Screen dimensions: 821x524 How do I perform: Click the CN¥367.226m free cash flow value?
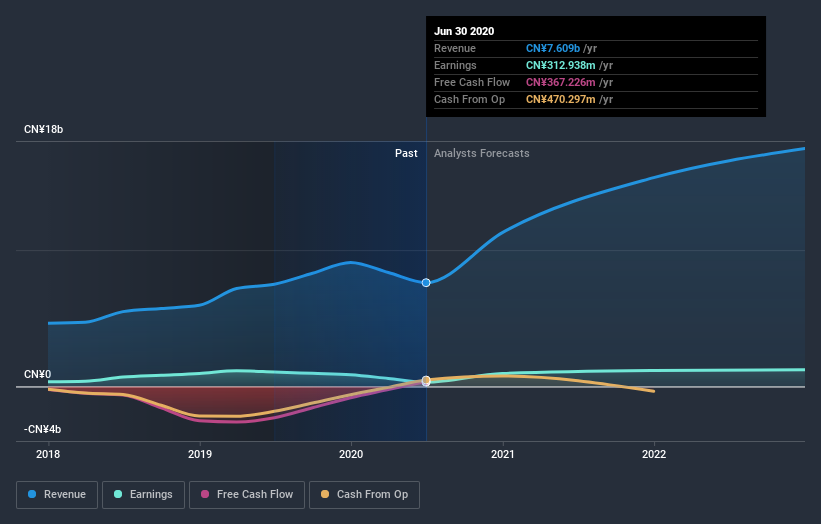pos(561,82)
